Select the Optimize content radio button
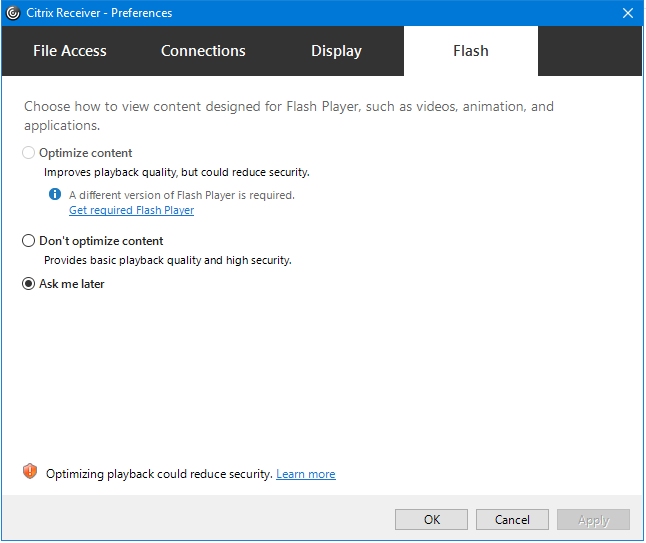Viewport: 646px width, 543px height. point(28,153)
